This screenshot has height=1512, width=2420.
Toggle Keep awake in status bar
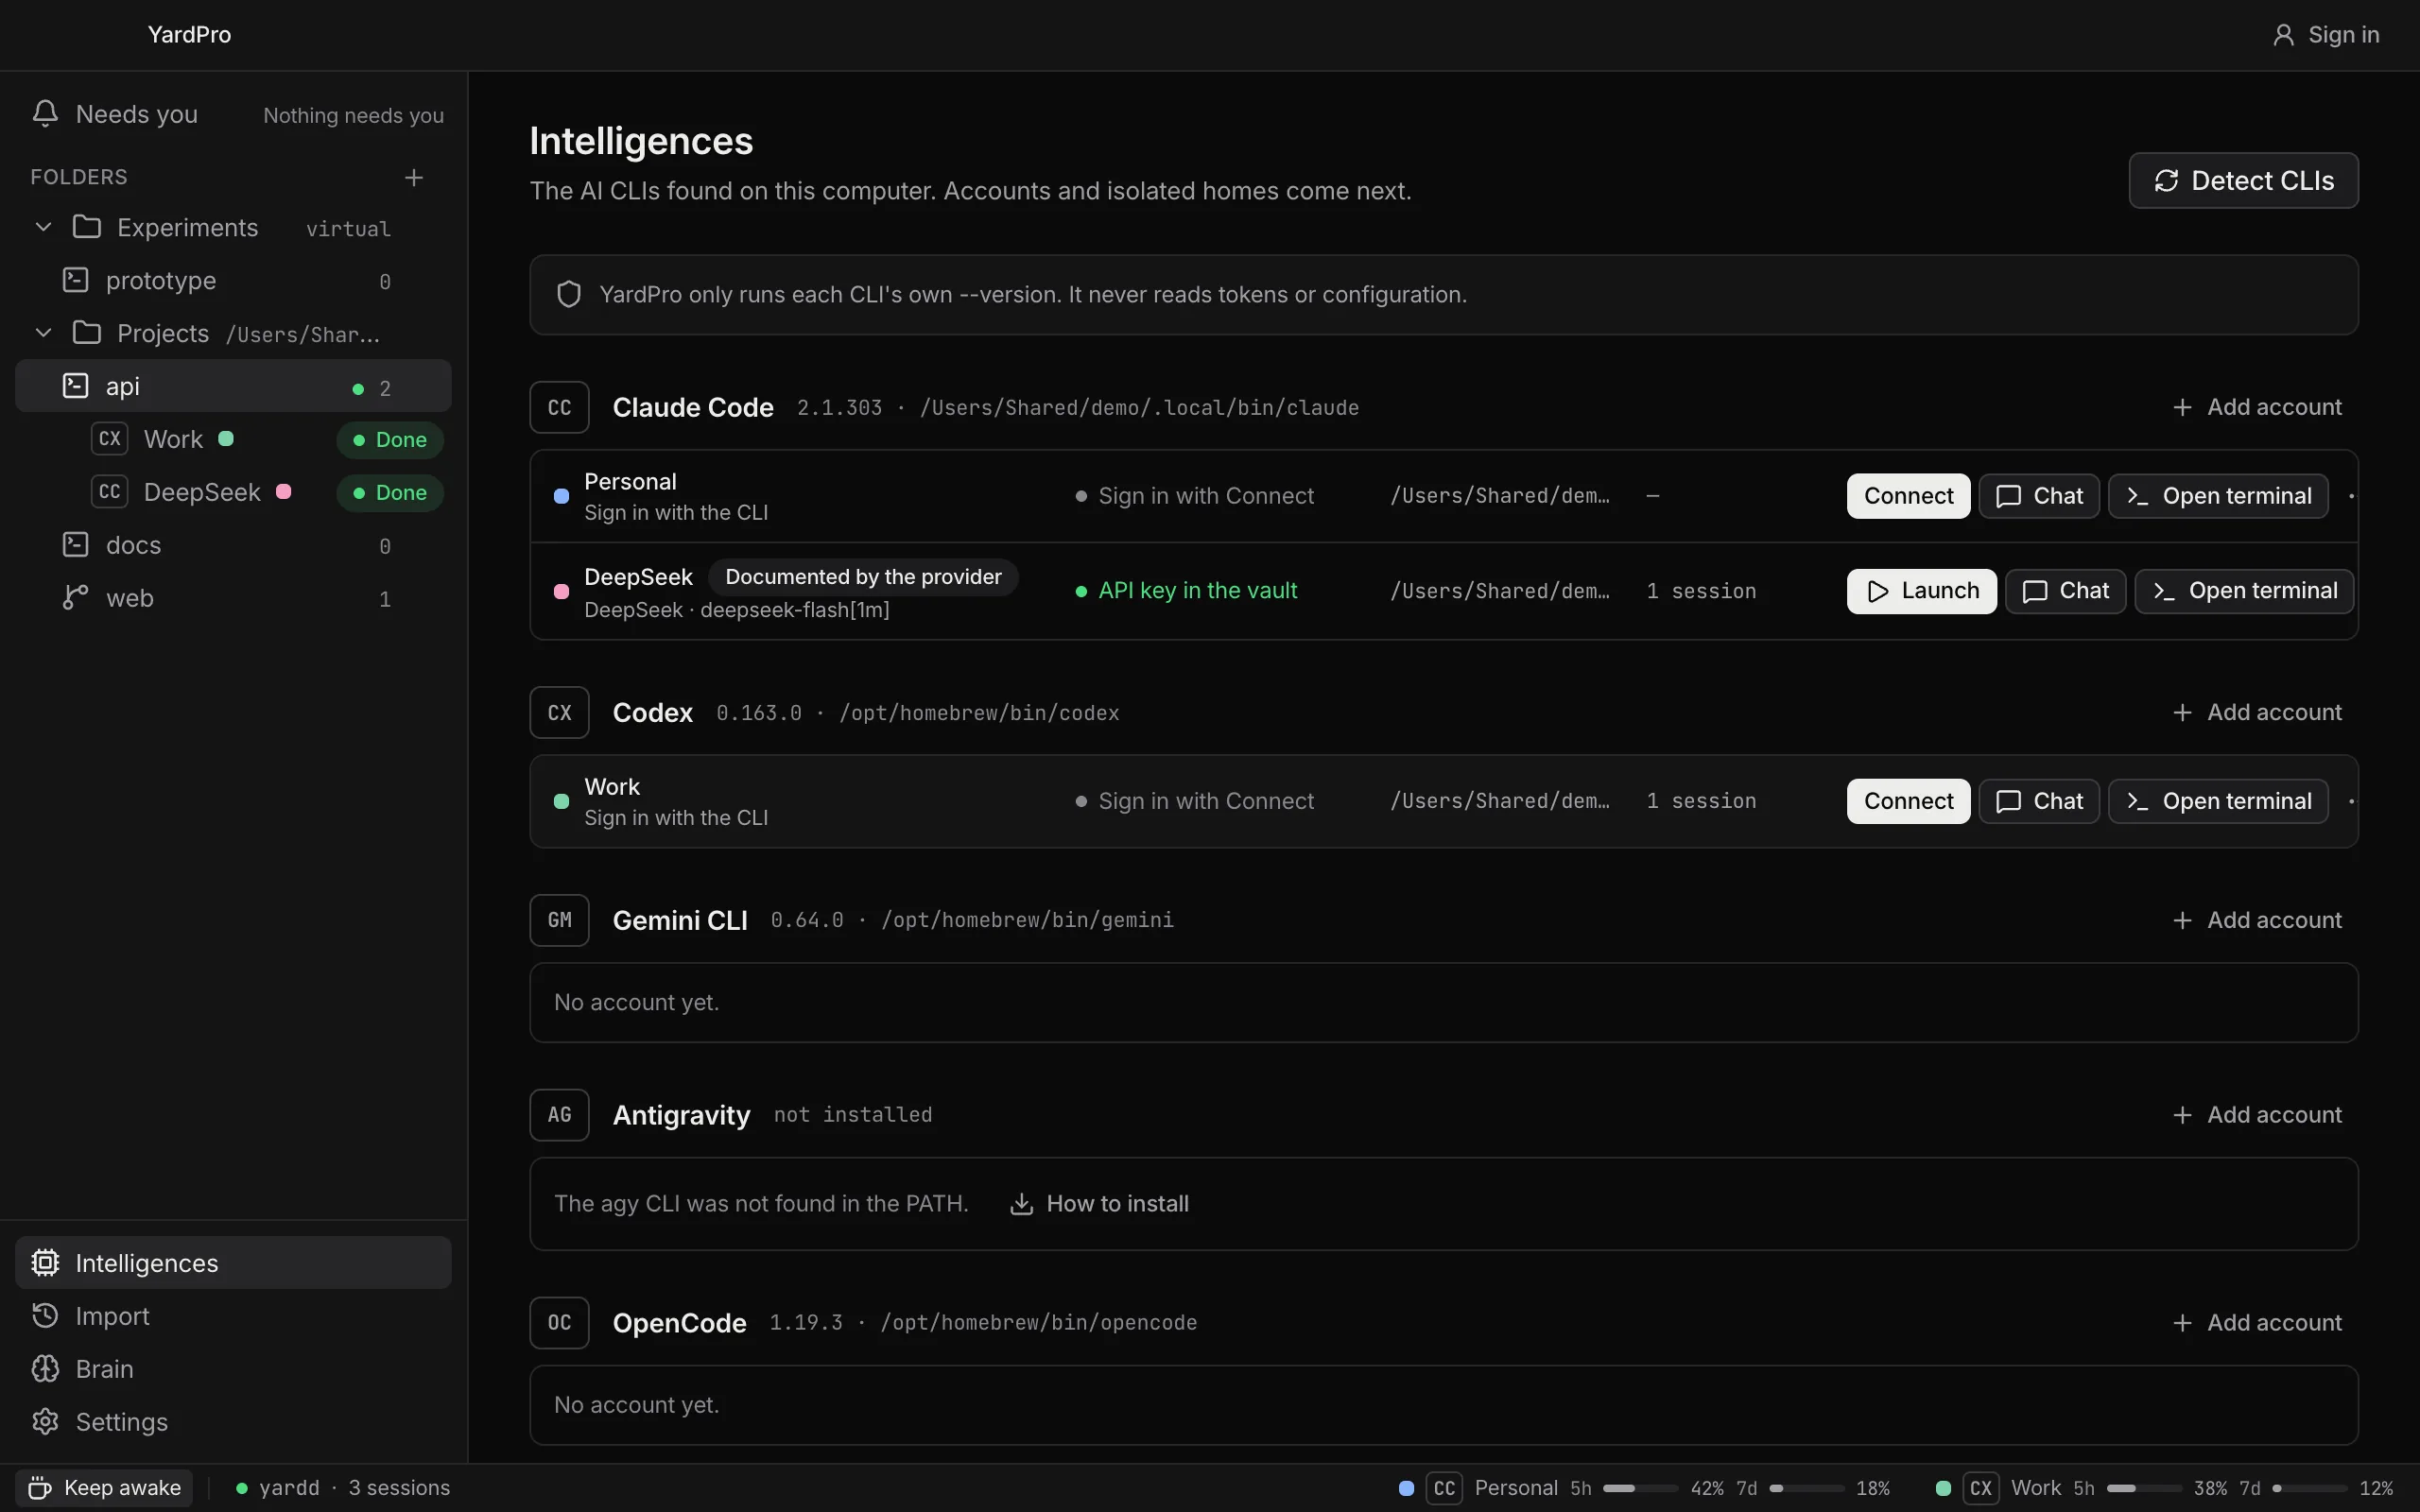[x=104, y=1488]
